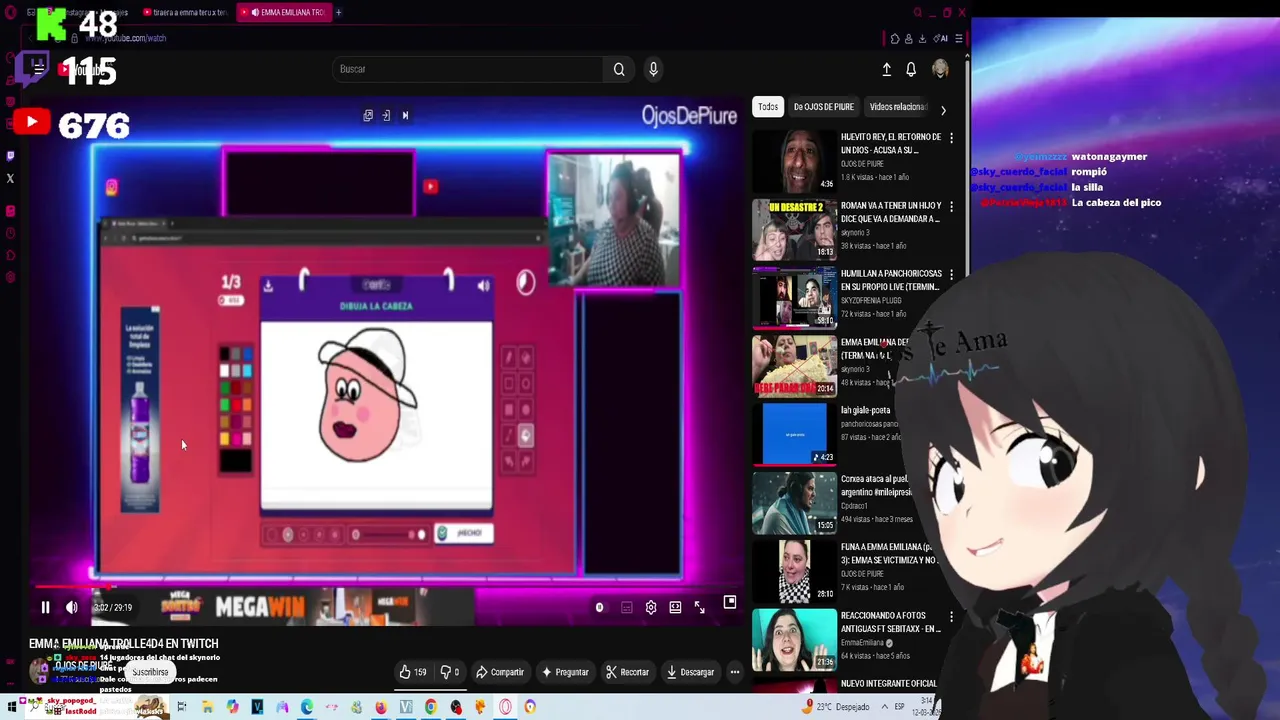Click the Preguntar button
This screenshot has height=720, width=1280.
pyautogui.click(x=566, y=672)
